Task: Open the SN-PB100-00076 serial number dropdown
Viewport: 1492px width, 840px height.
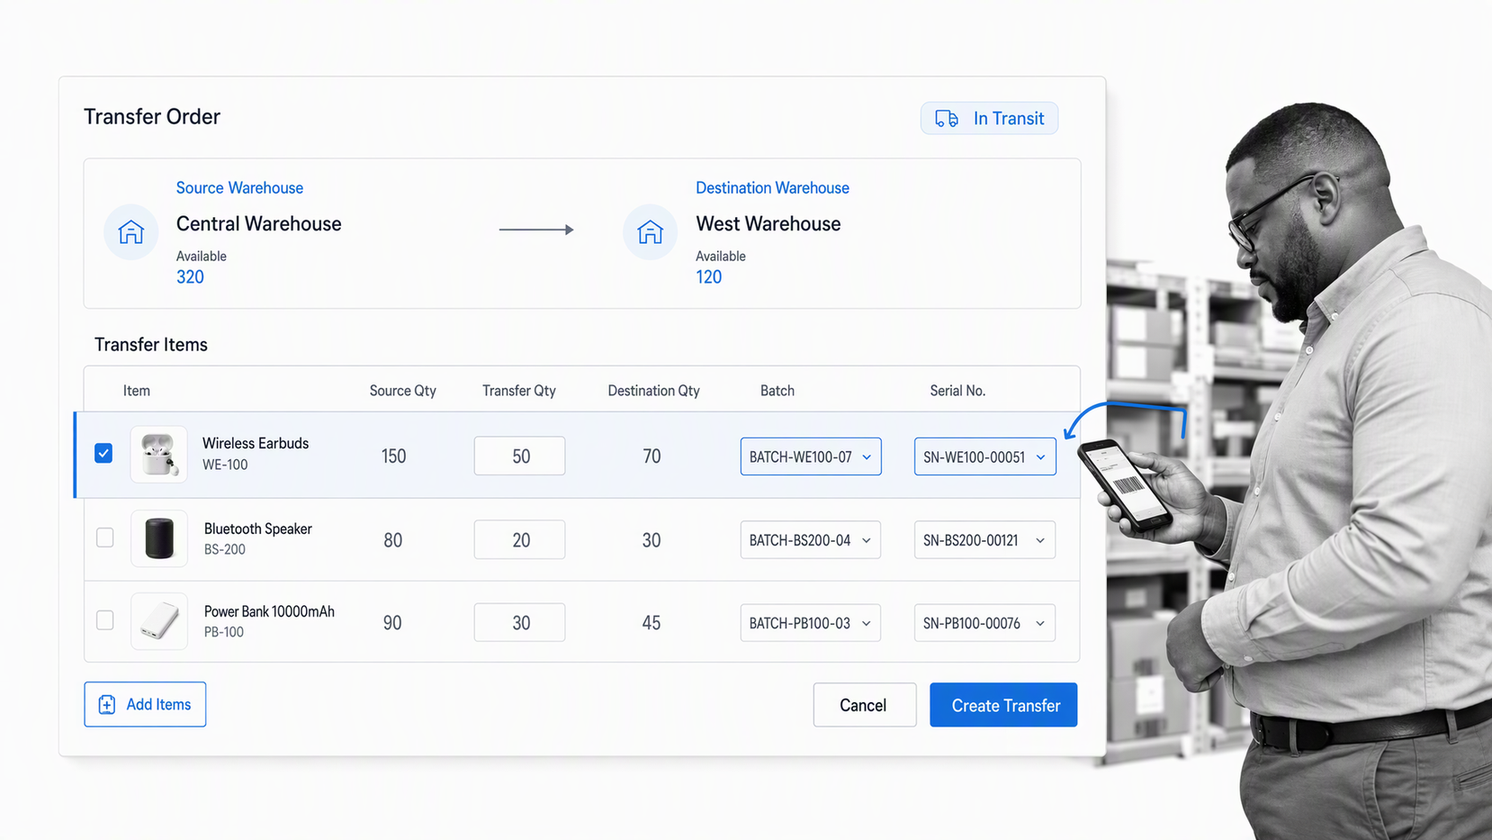Action: (985, 623)
